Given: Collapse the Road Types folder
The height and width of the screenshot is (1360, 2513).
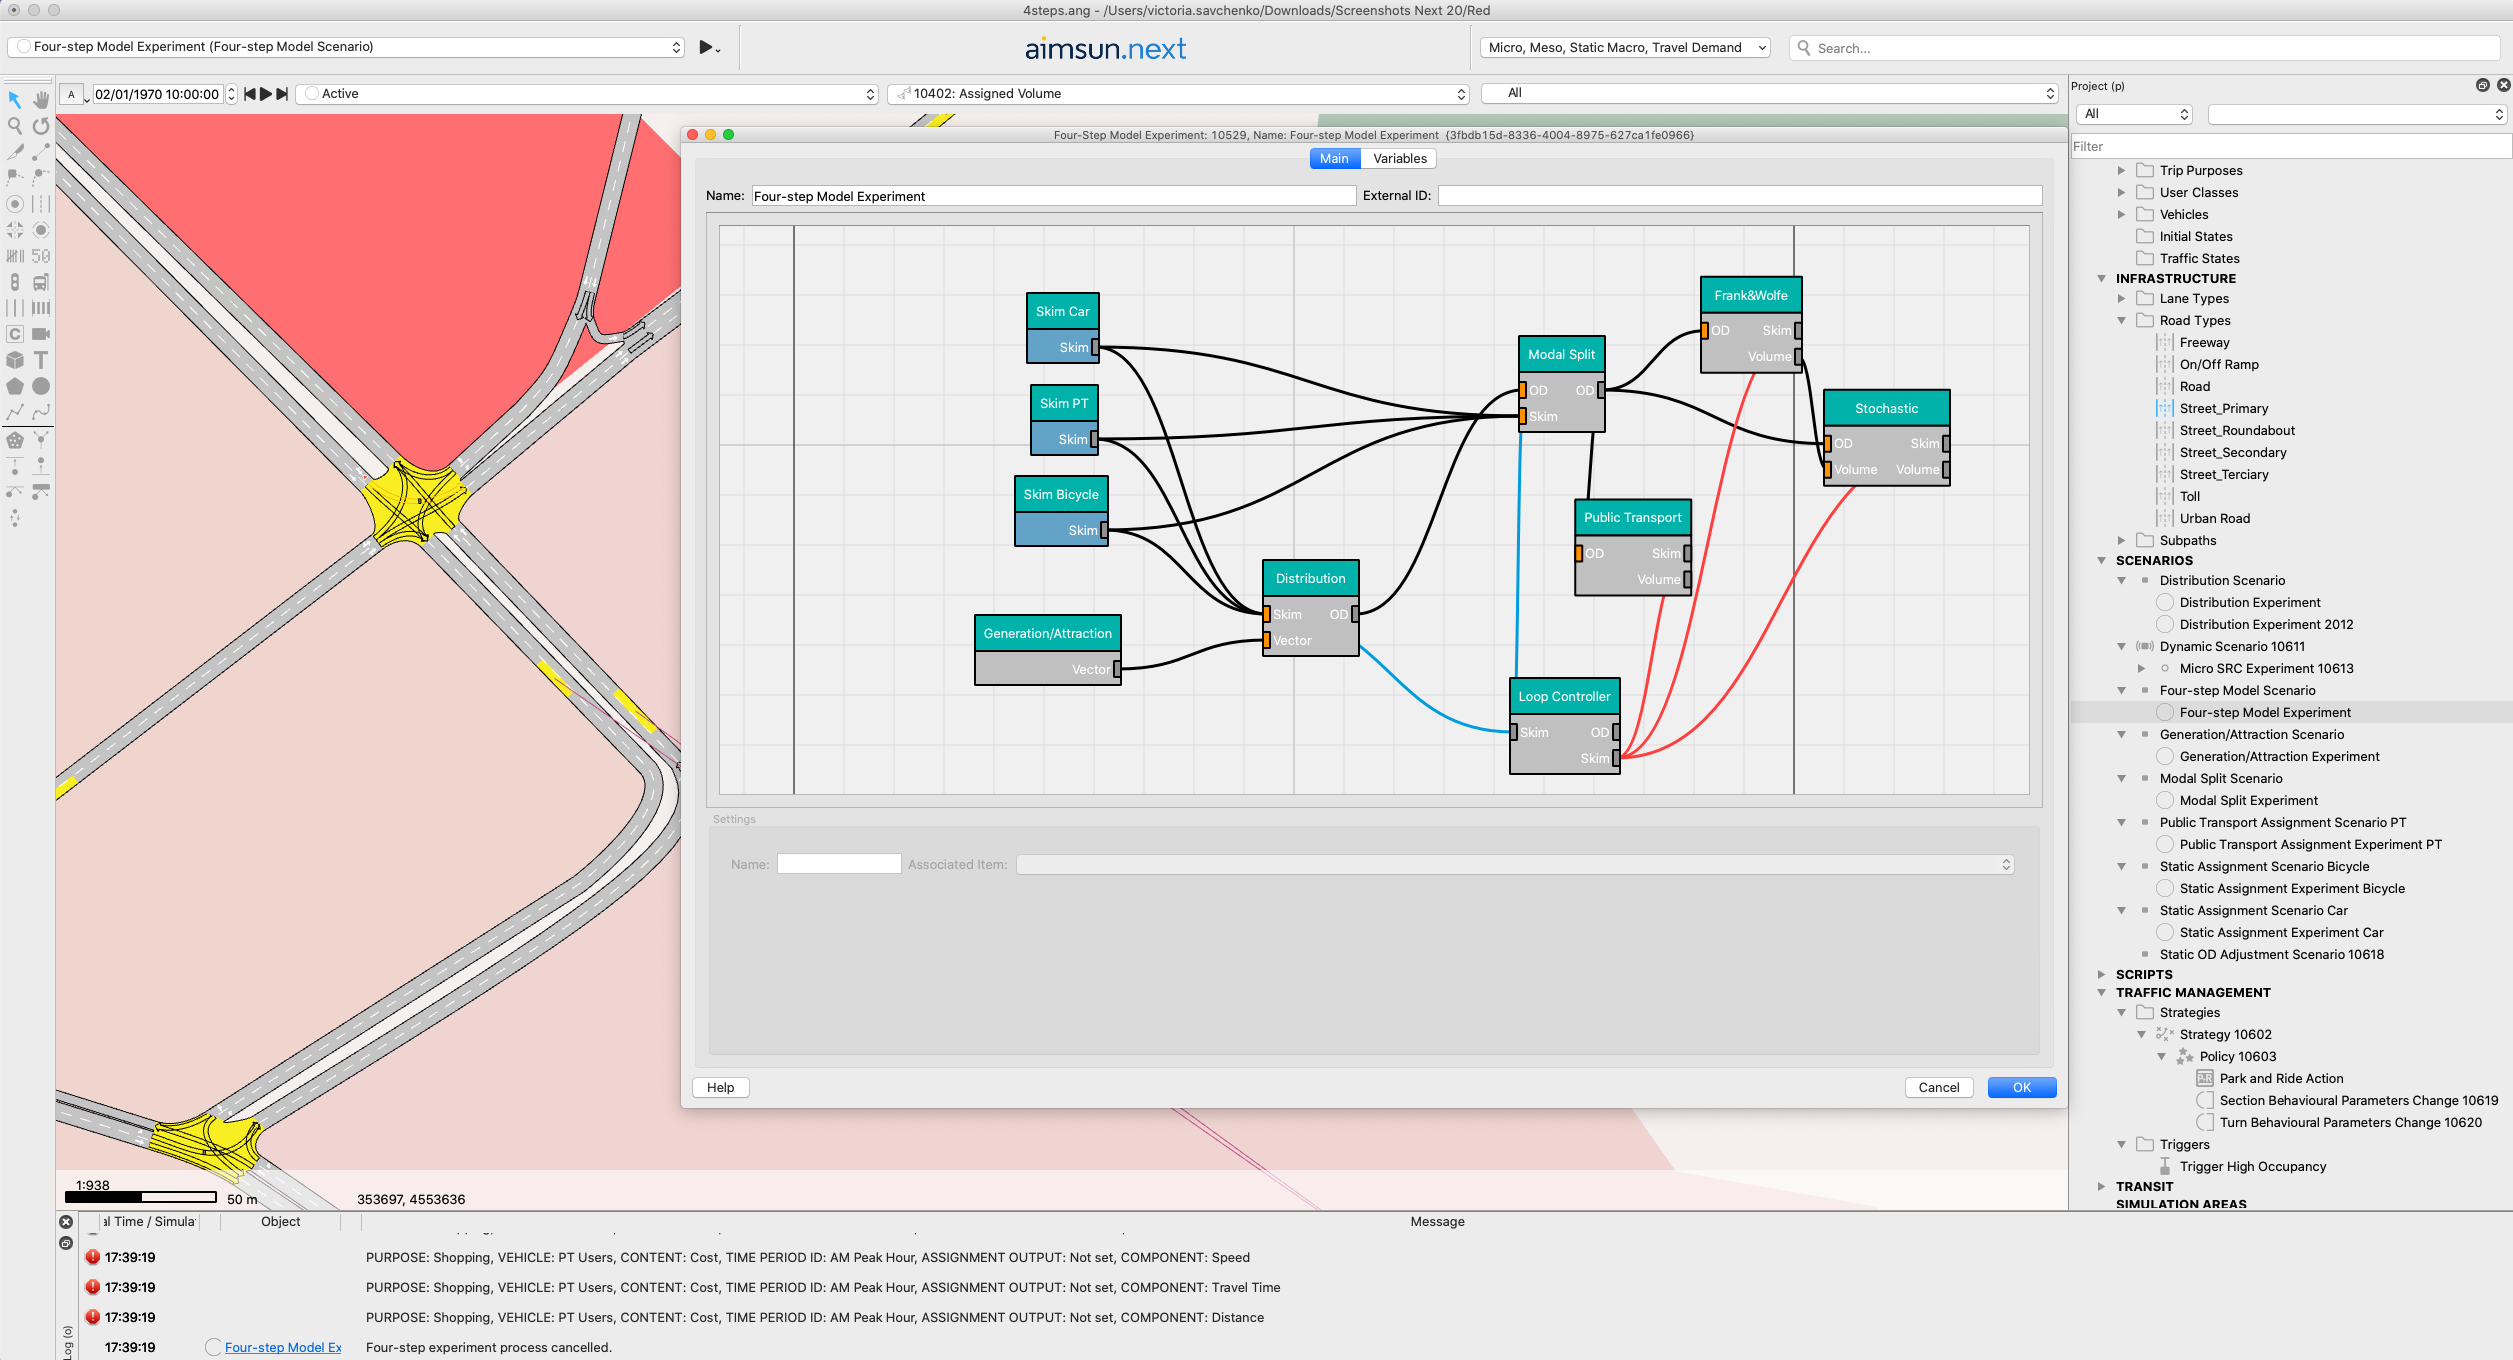Looking at the screenshot, I should (2122, 321).
